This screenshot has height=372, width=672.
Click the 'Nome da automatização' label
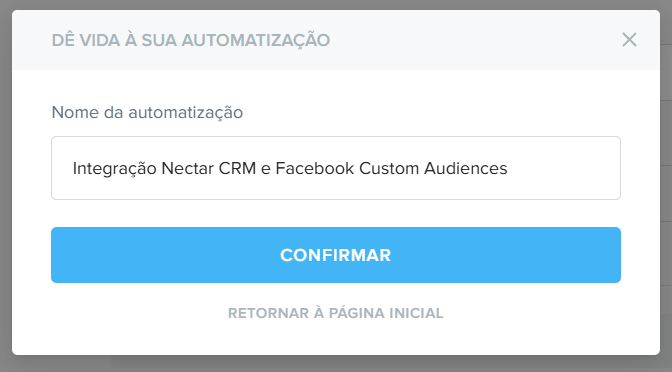147,113
